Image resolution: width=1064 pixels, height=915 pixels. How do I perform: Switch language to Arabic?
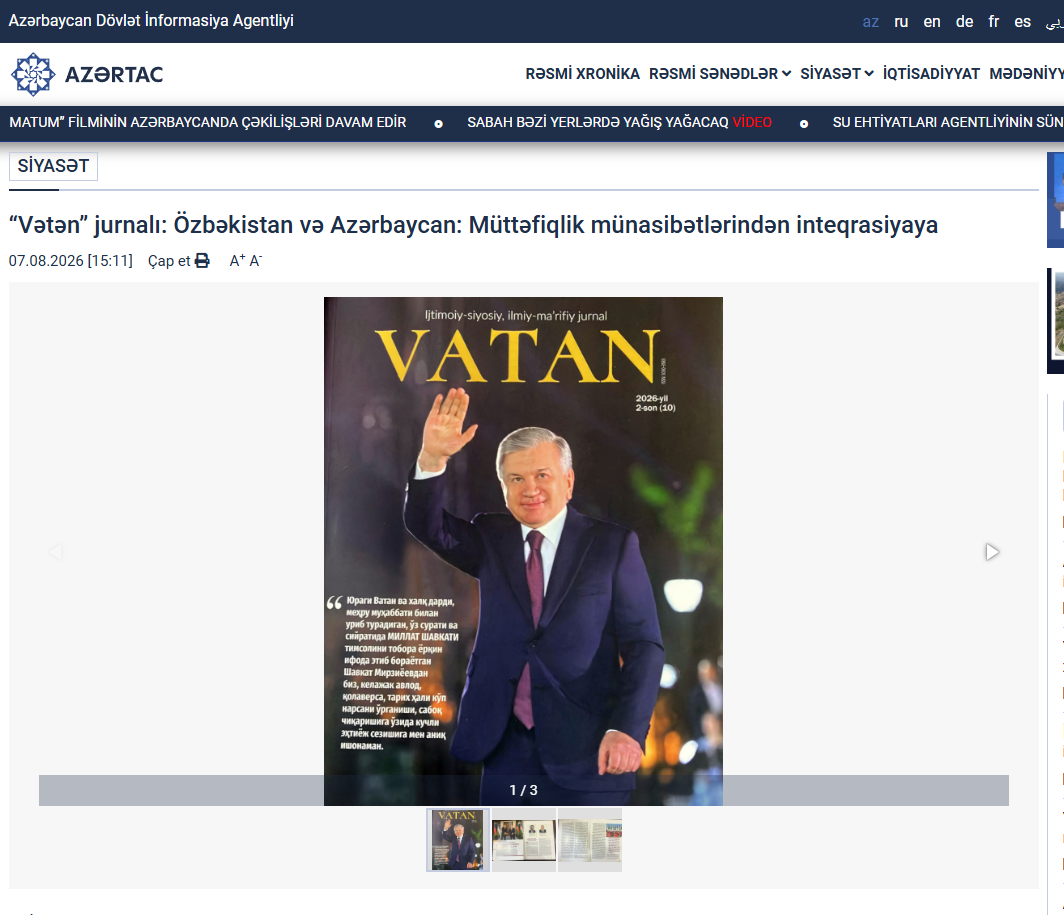pos(1054,23)
